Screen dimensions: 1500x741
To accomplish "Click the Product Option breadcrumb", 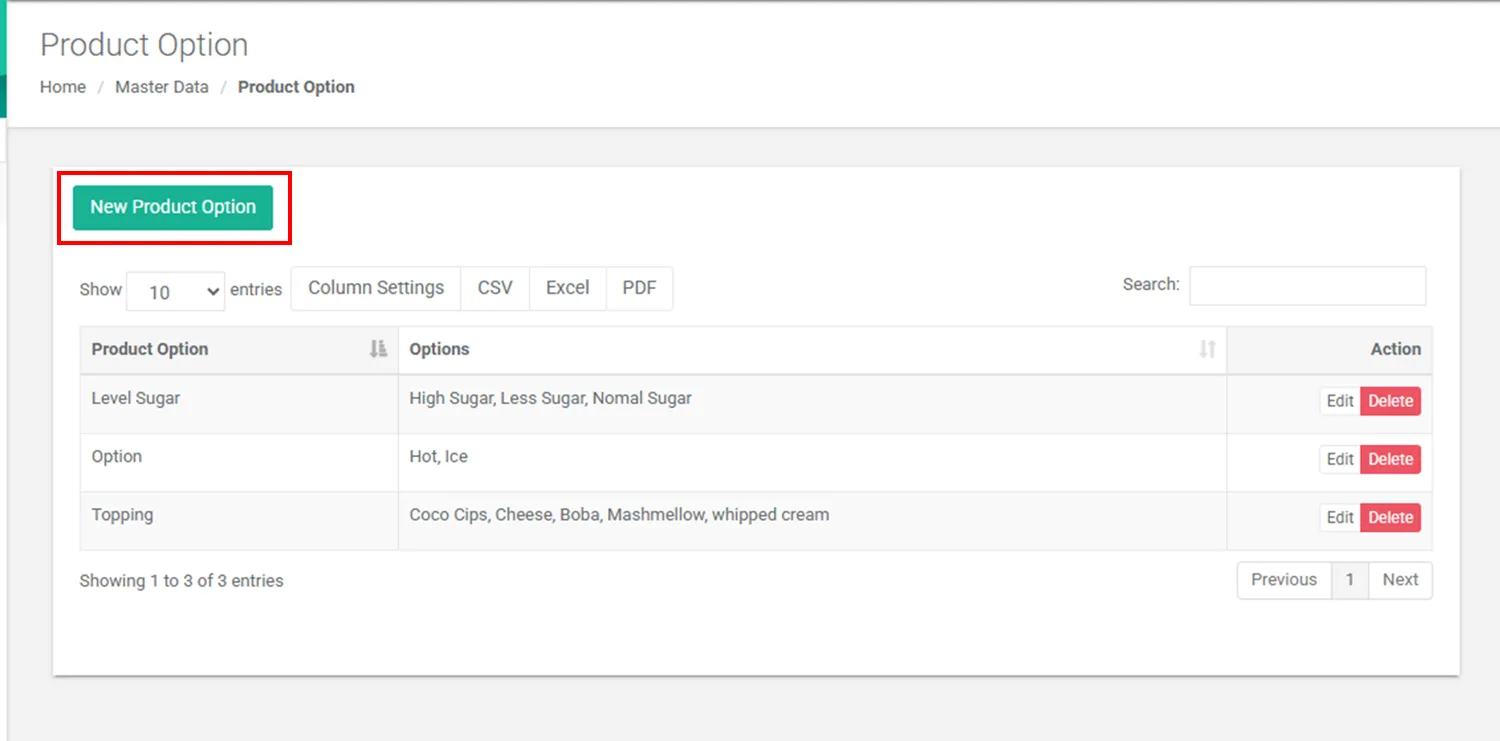I will pos(296,87).
